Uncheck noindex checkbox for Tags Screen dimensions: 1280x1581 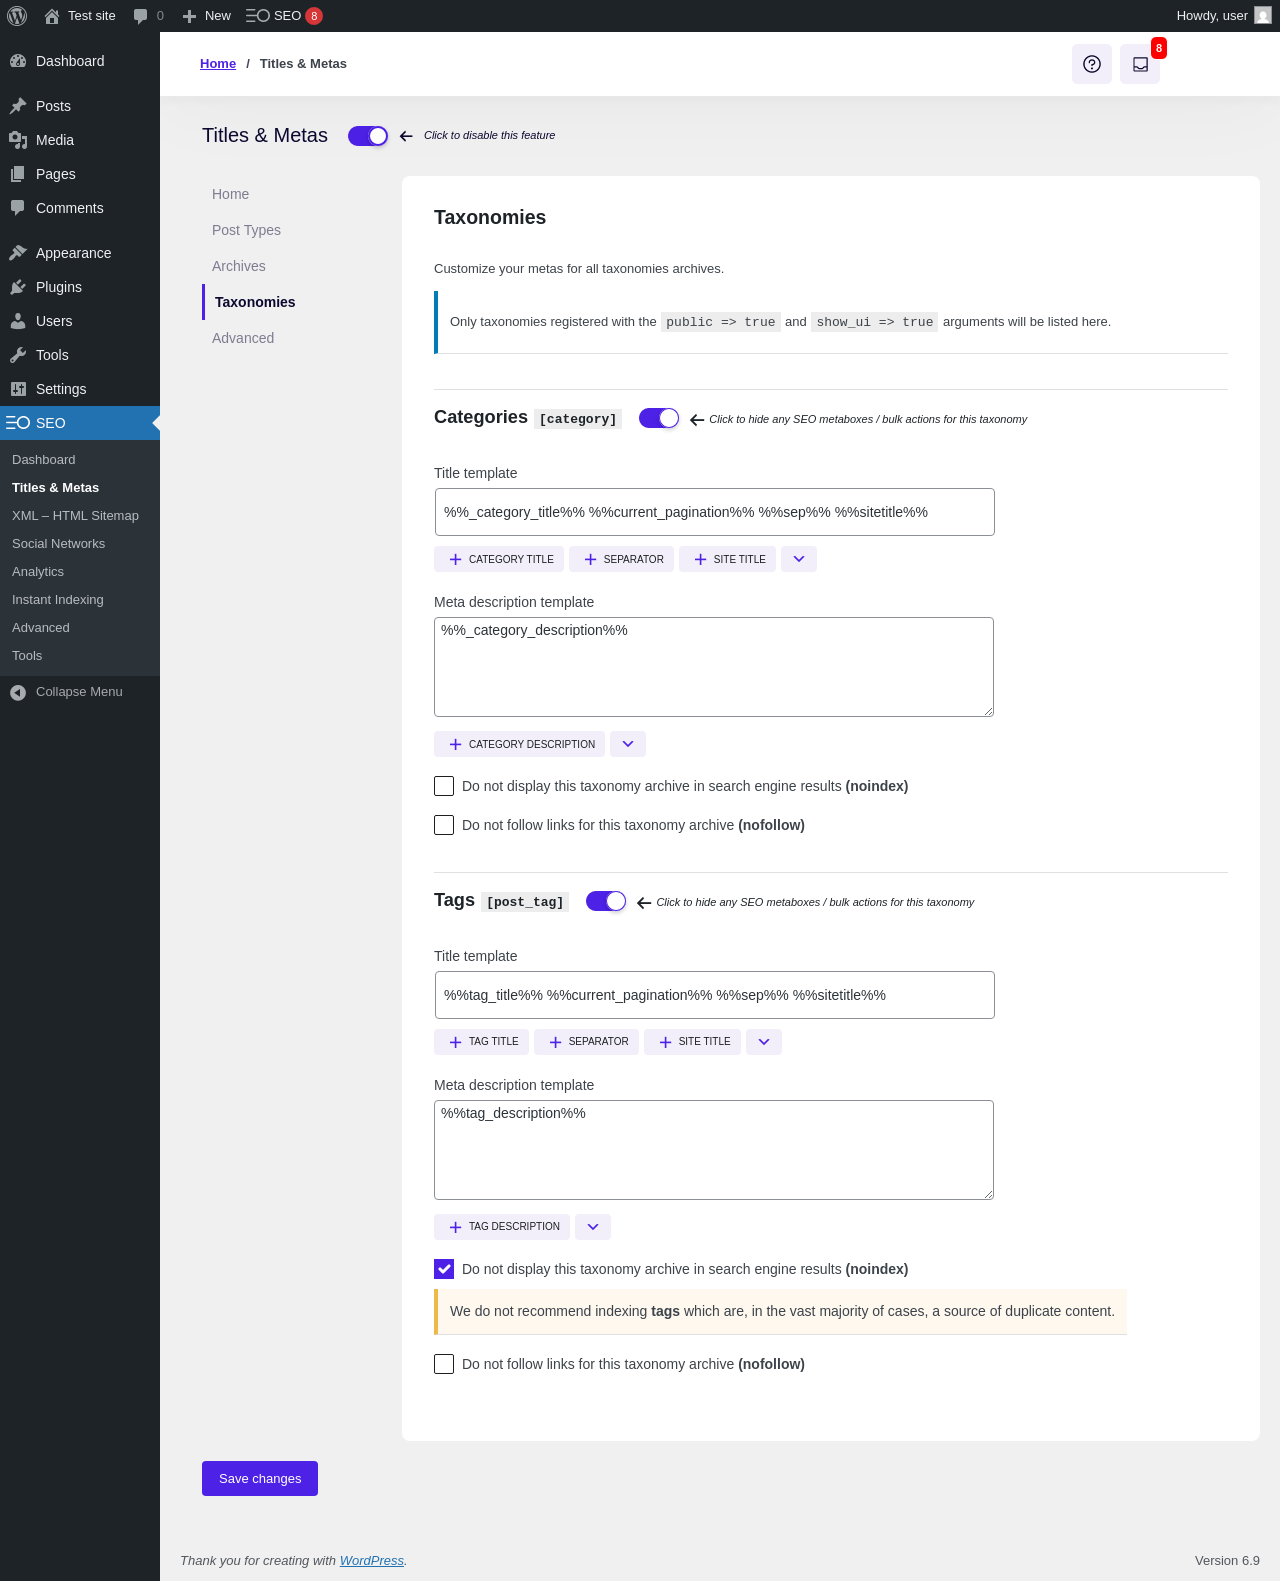coord(444,1269)
